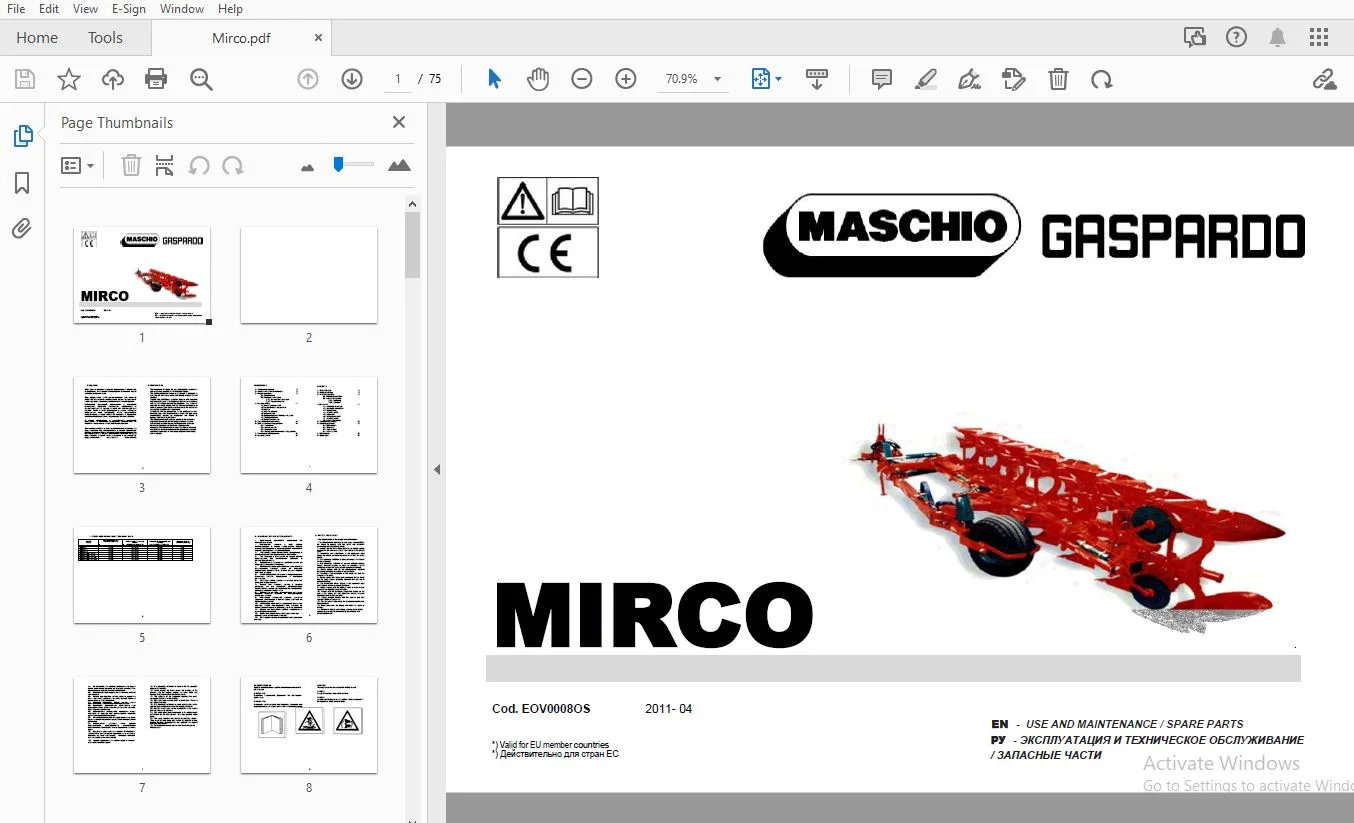1354x823 pixels.
Task: Close the Mirco.pdf tab
Action: pos(319,38)
